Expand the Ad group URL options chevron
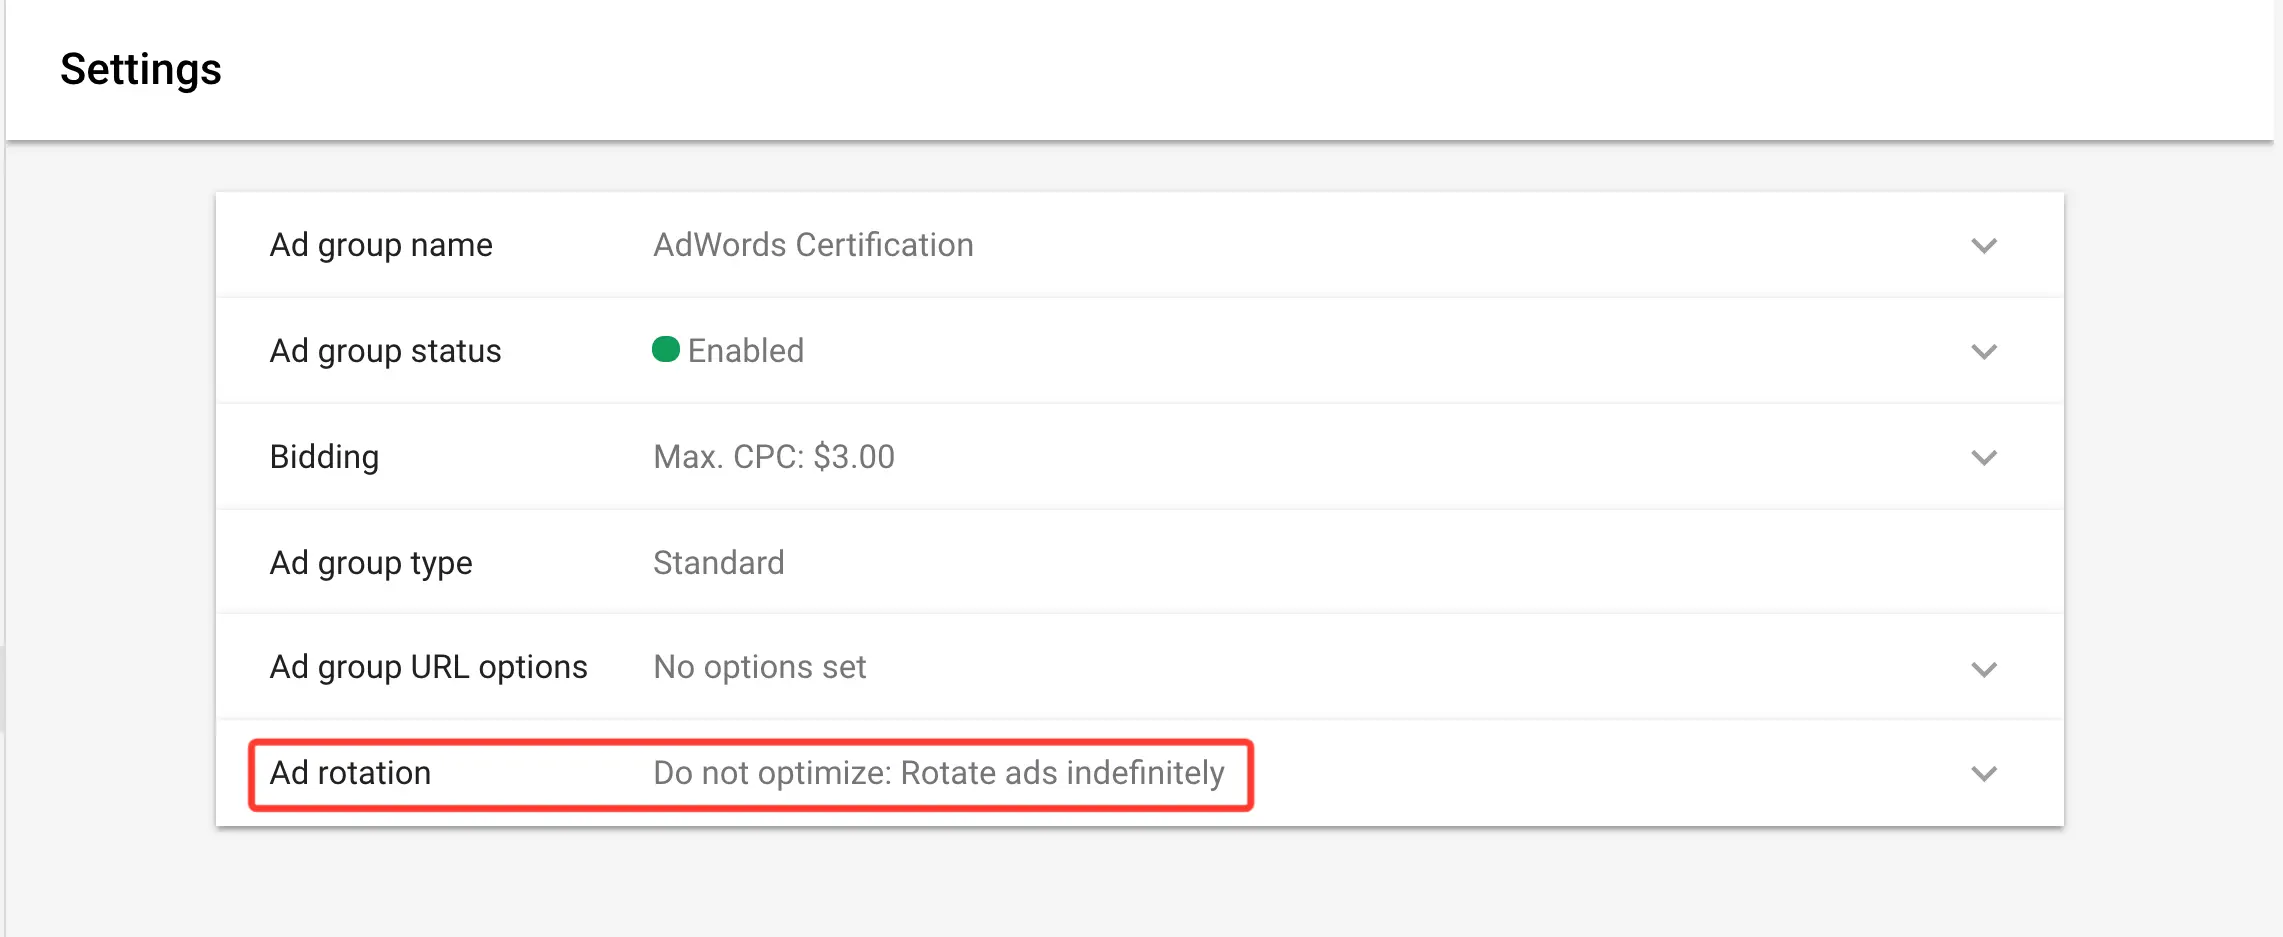Image resolution: width=2283 pixels, height=937 pixels. [x=1984, y=669]
